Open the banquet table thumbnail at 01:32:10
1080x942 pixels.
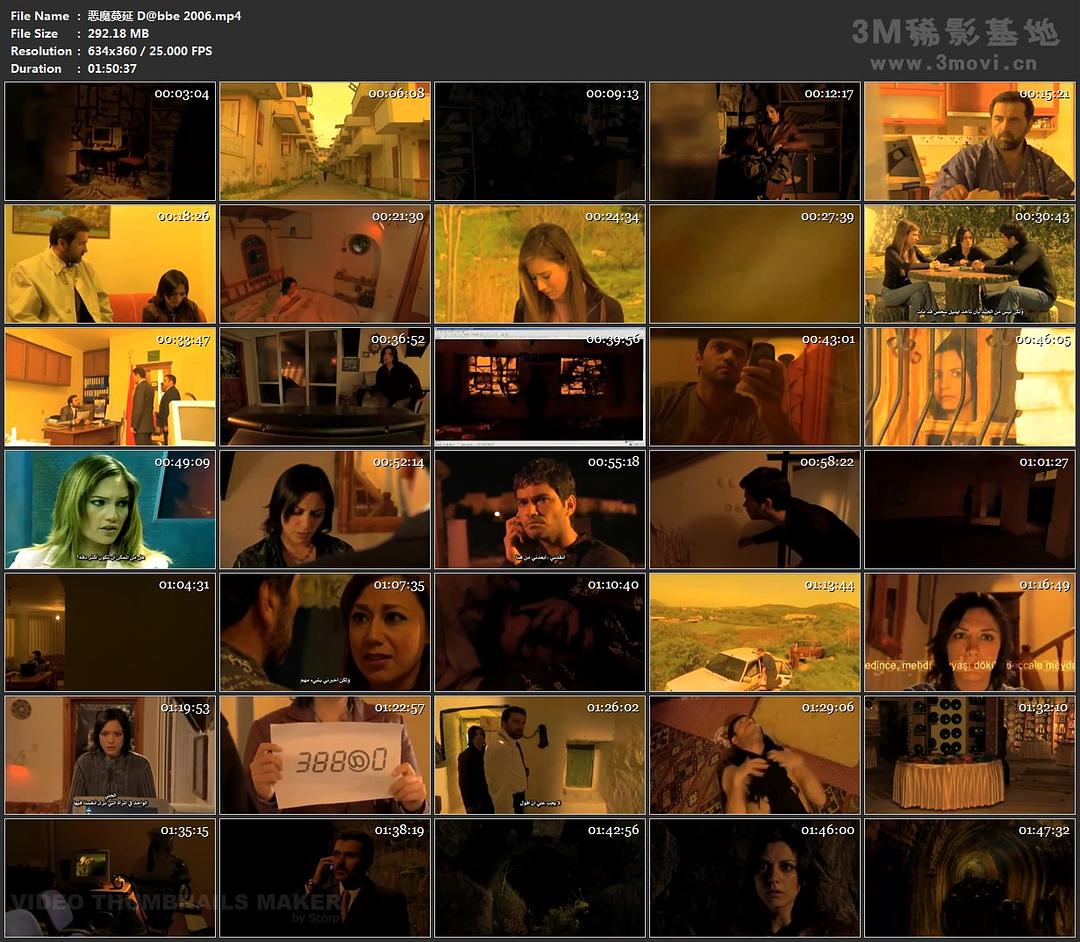pyautogui.click(x=969, y=754)
